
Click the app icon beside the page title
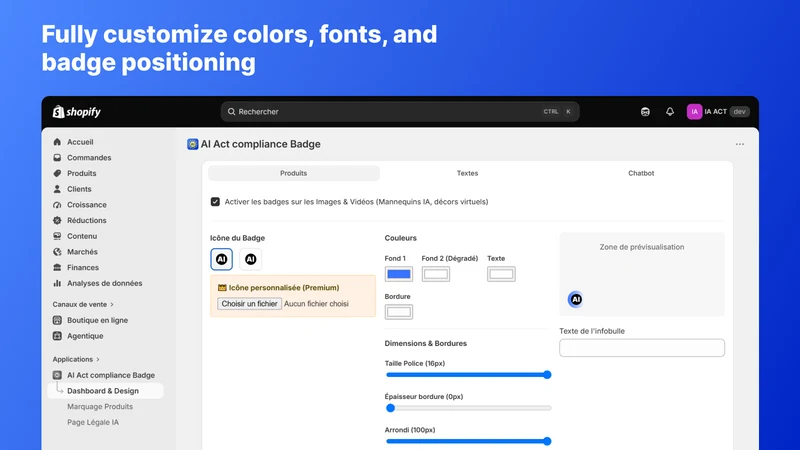[192, 144]
